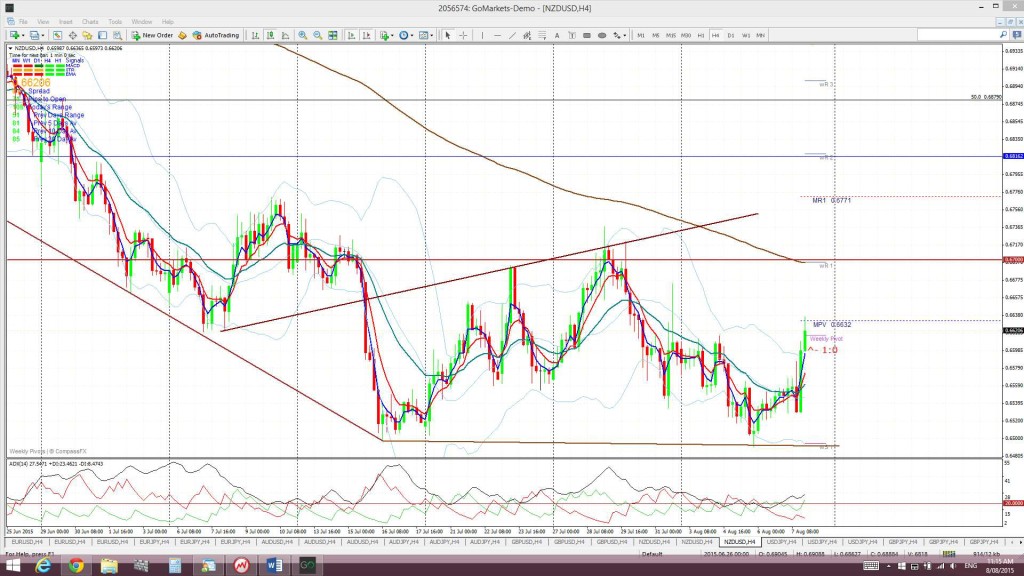Open the Indicators list icon
Screen dimensions: 1024x576
384,35
